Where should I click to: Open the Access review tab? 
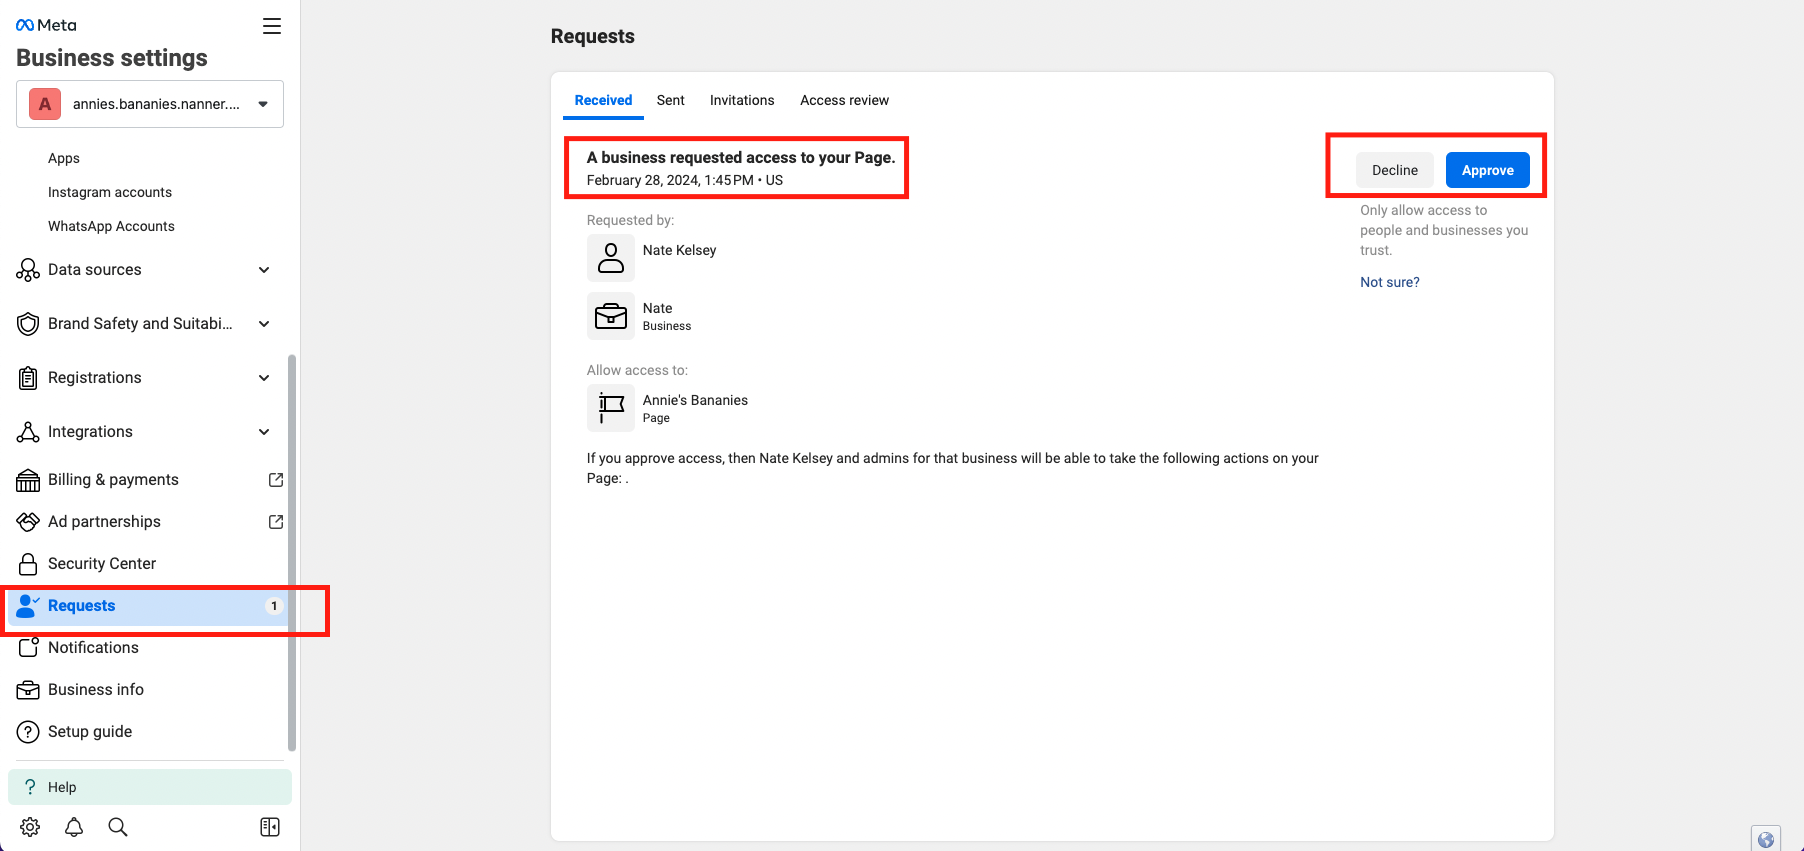pyautogui.click(x=844, y=100)
